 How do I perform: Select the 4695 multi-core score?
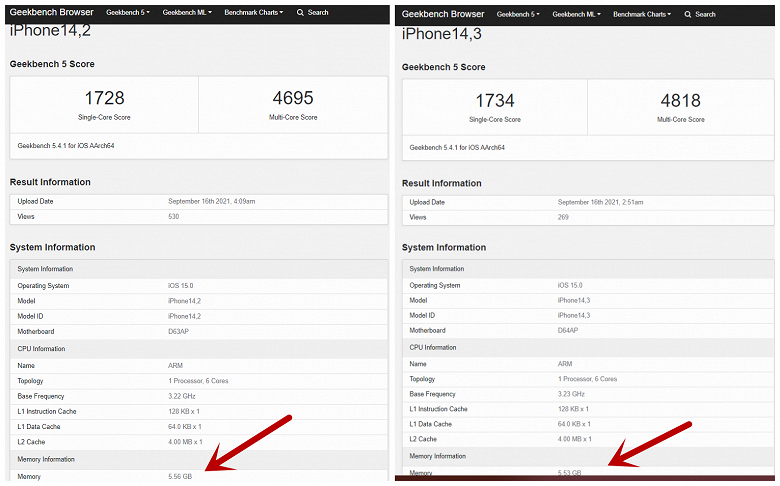(292, 98)
